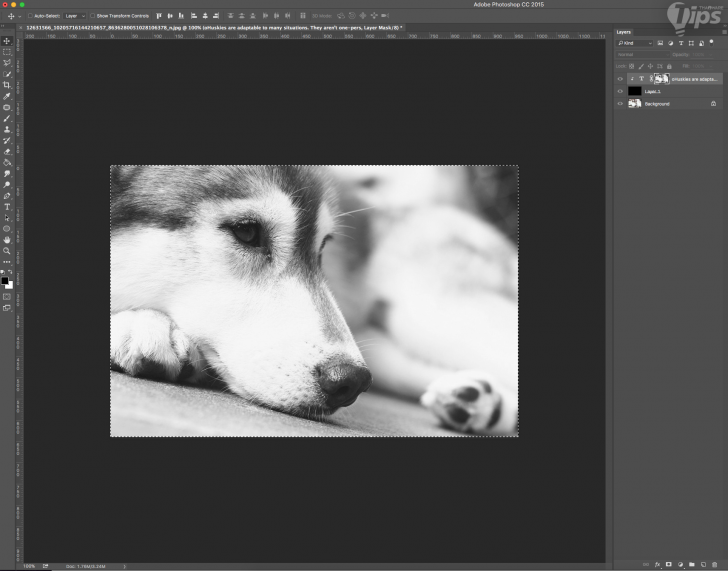Change the screen mode from toolbox bottom
Screen dimensions: 728x571
(x=6, y=308)
